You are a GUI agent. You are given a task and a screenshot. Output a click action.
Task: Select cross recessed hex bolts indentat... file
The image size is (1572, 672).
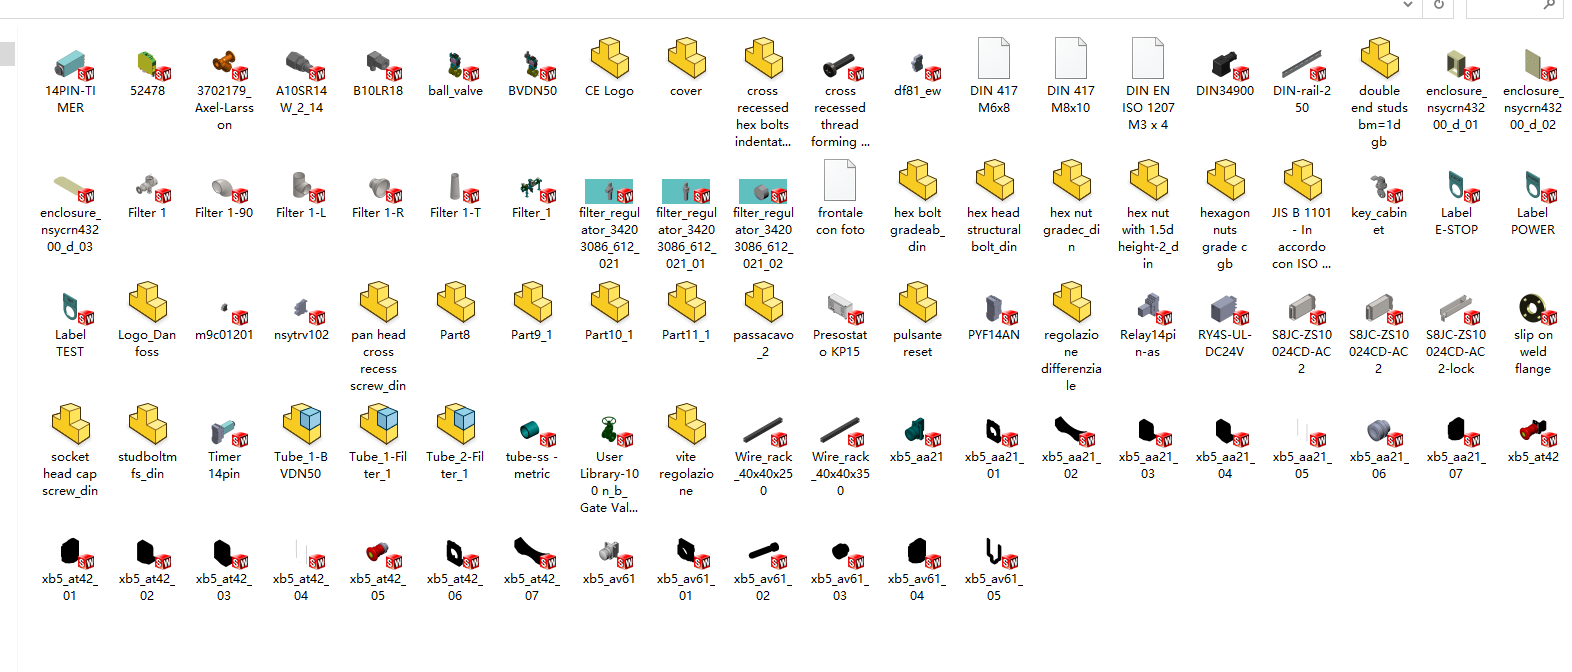point(764,59)
